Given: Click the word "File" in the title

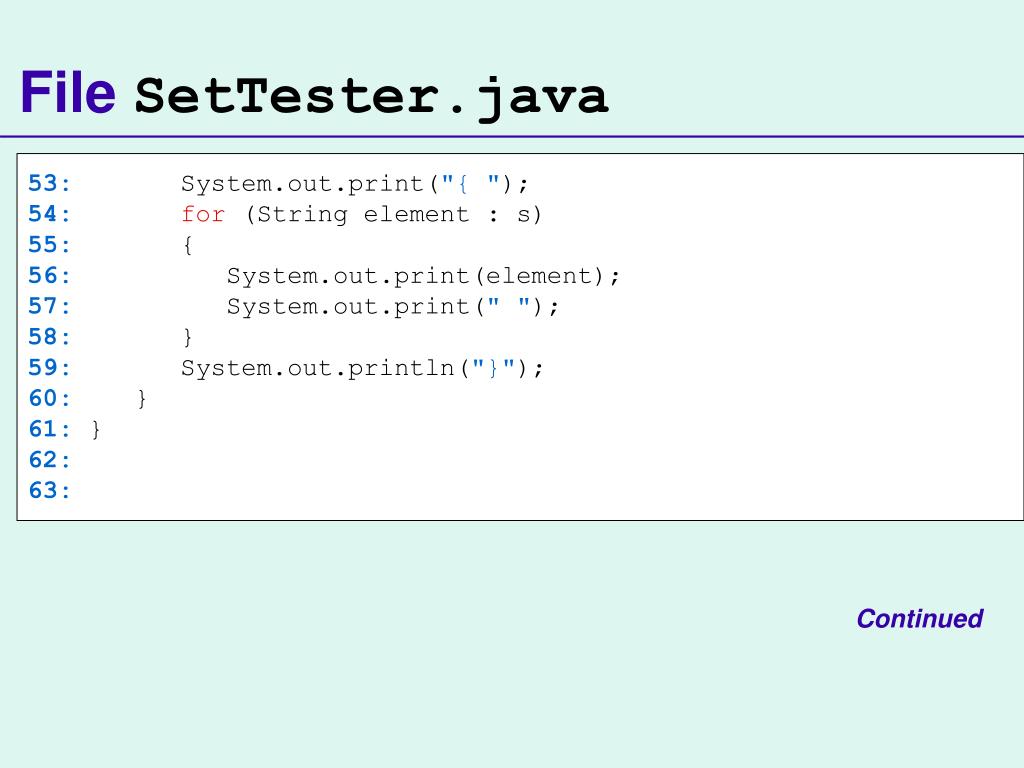Looking at the screenshot, I should [68, 94].
